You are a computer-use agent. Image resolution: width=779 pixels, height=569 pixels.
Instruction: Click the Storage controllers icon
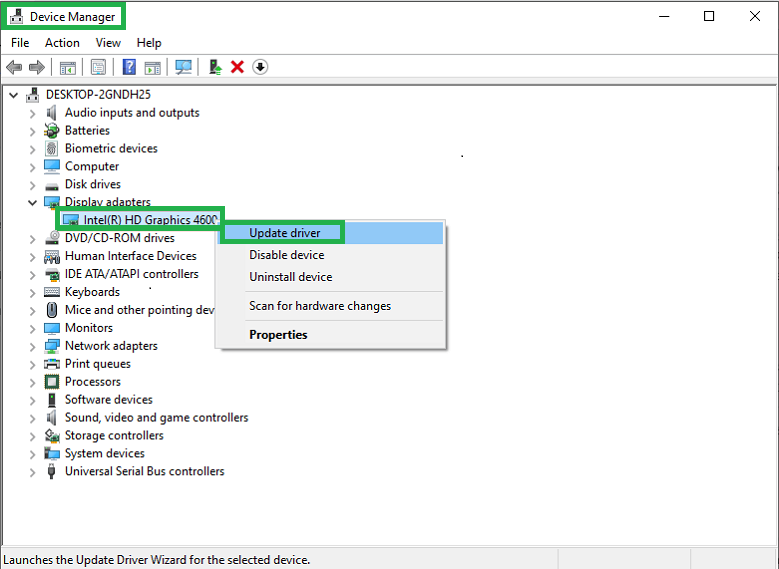coord(52,436)
